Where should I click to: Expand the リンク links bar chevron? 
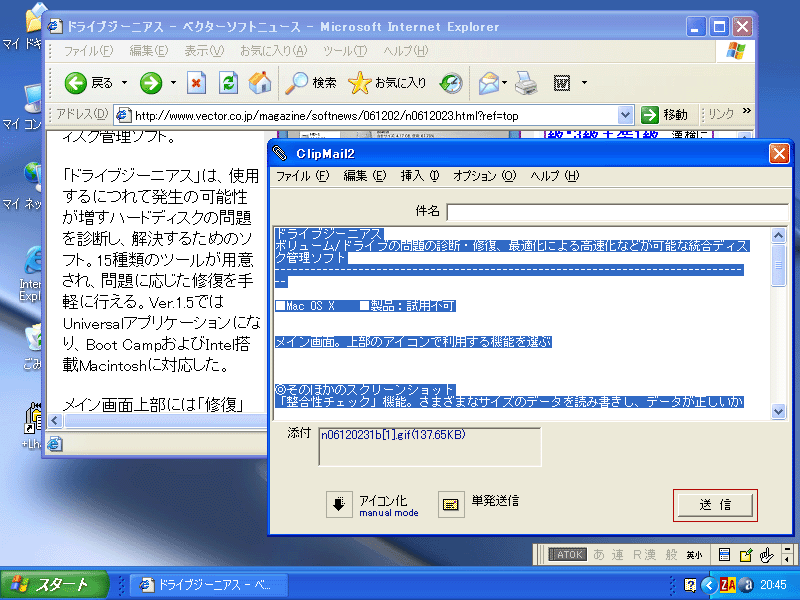(x=747, y=111)
